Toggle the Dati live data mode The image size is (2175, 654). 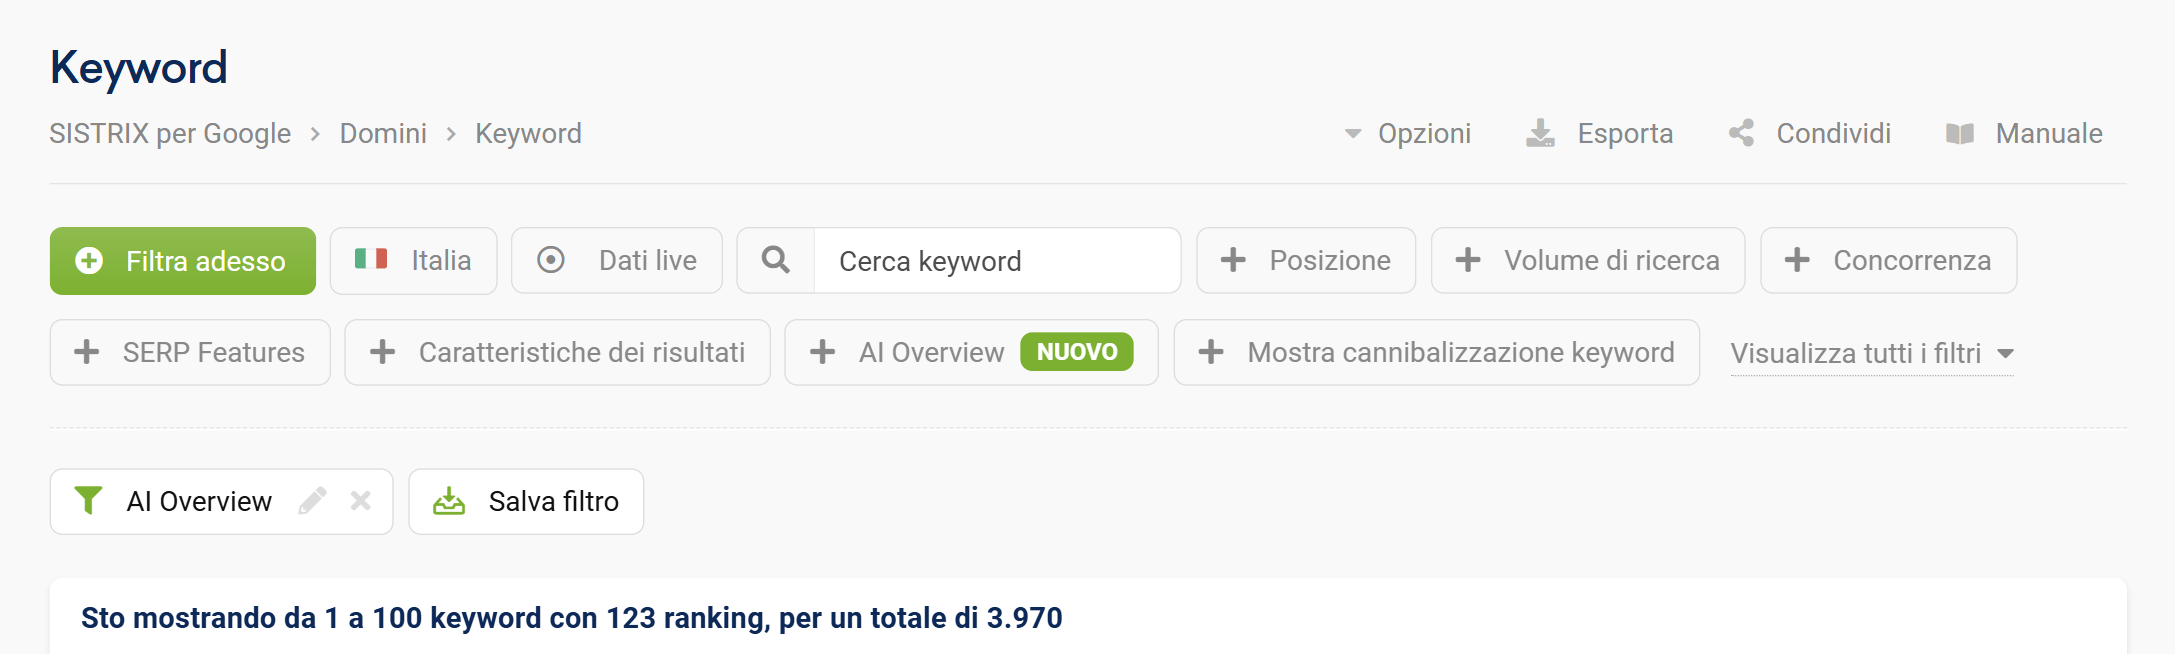pyautogui.click(x=616, y=260)
